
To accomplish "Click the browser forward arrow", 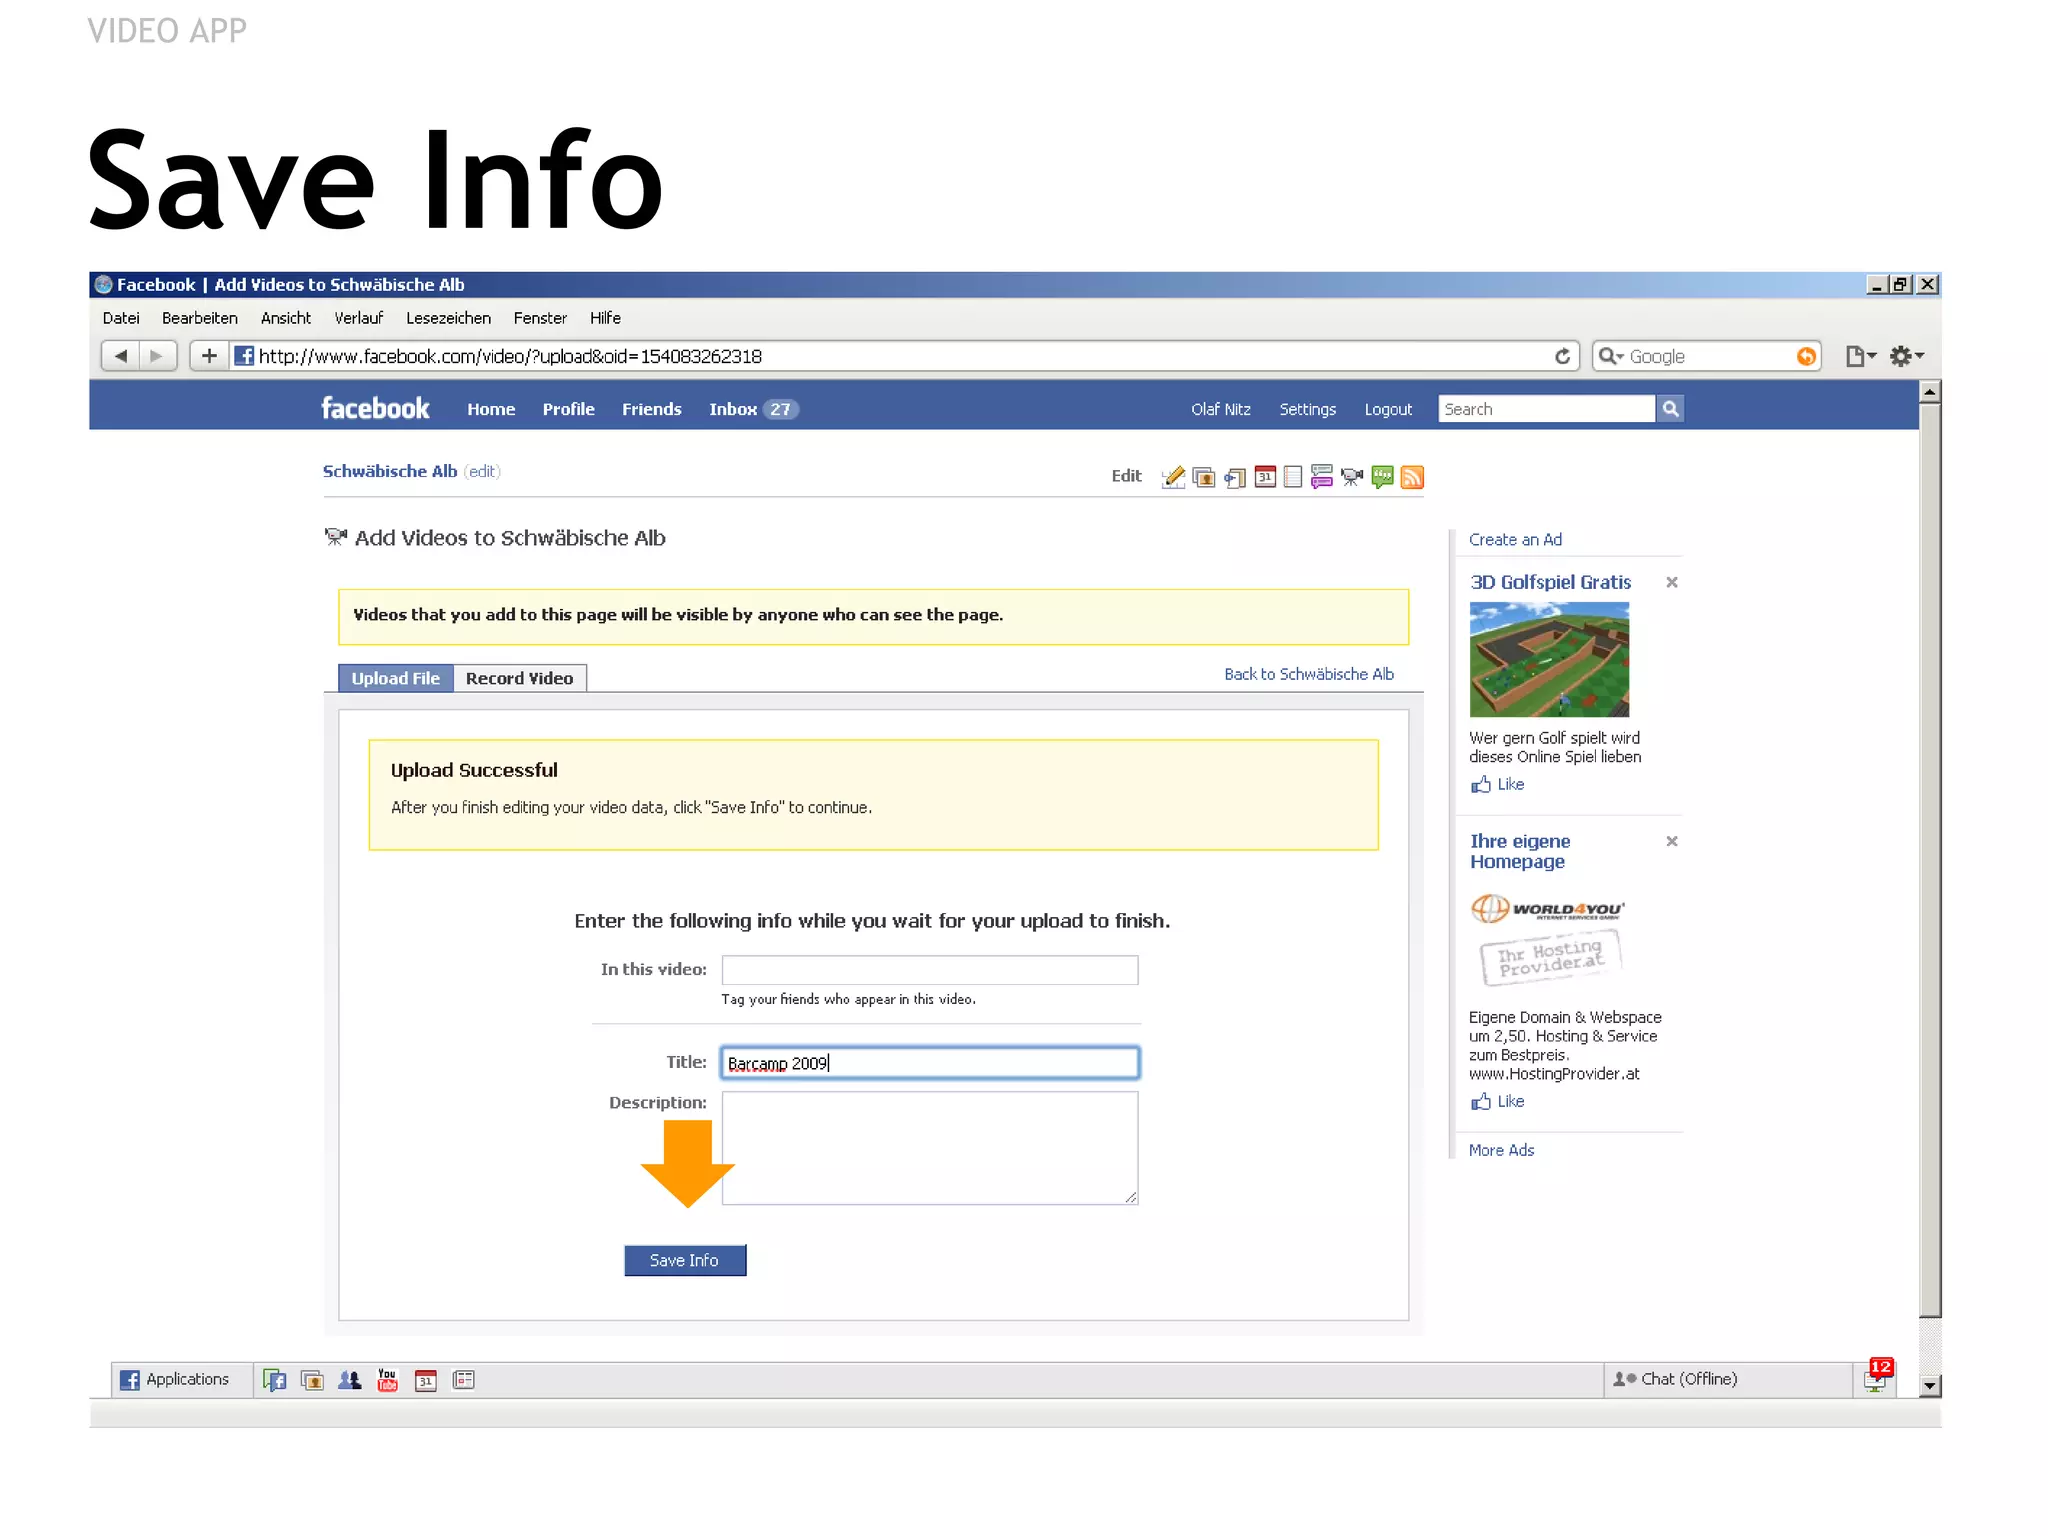I will tap(157, 356).
